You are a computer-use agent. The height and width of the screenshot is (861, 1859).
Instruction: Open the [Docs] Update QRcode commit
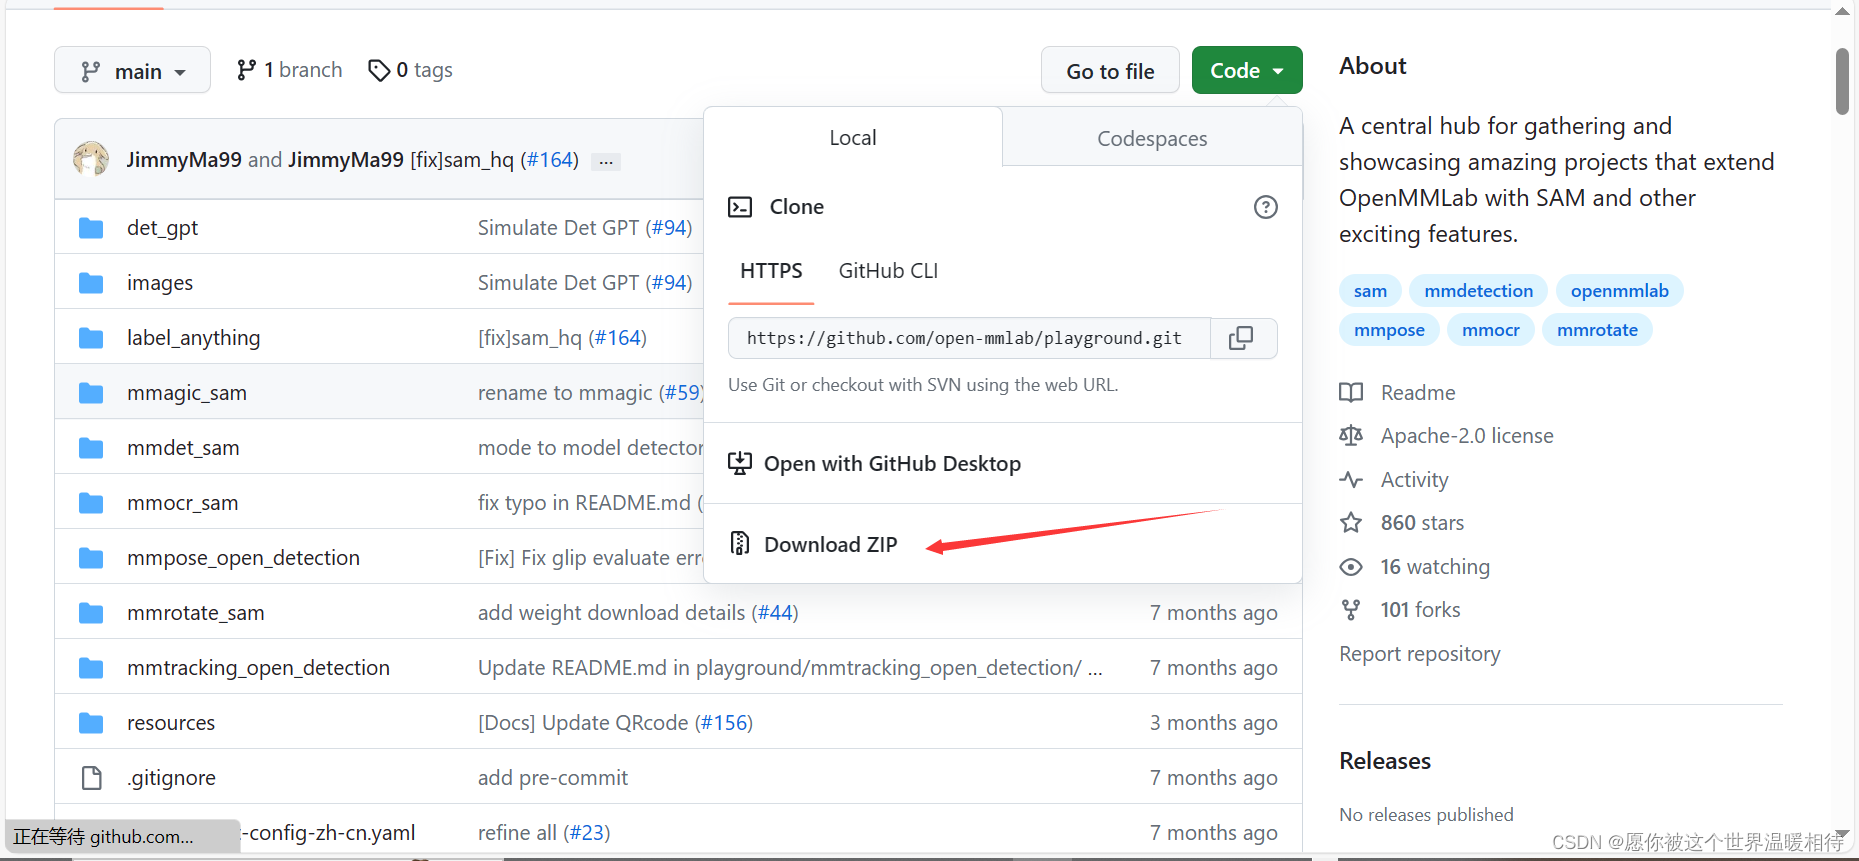[583, 723]
